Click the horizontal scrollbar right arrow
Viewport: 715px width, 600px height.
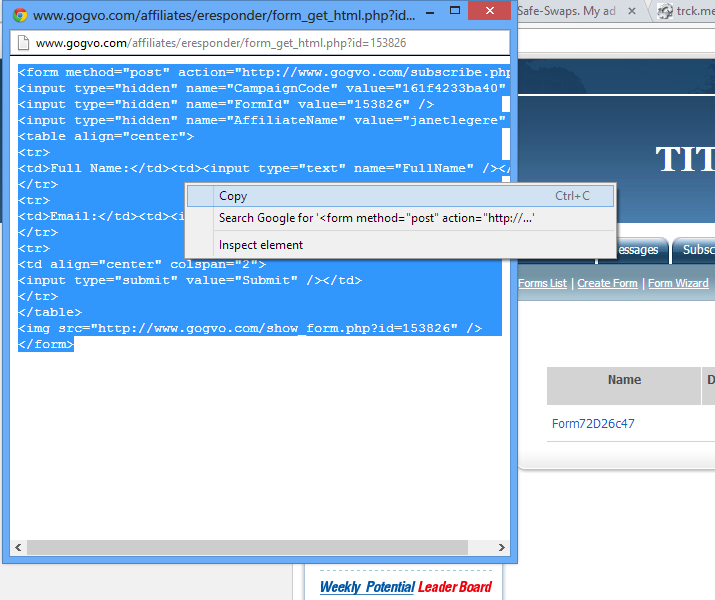pos(503,548)
